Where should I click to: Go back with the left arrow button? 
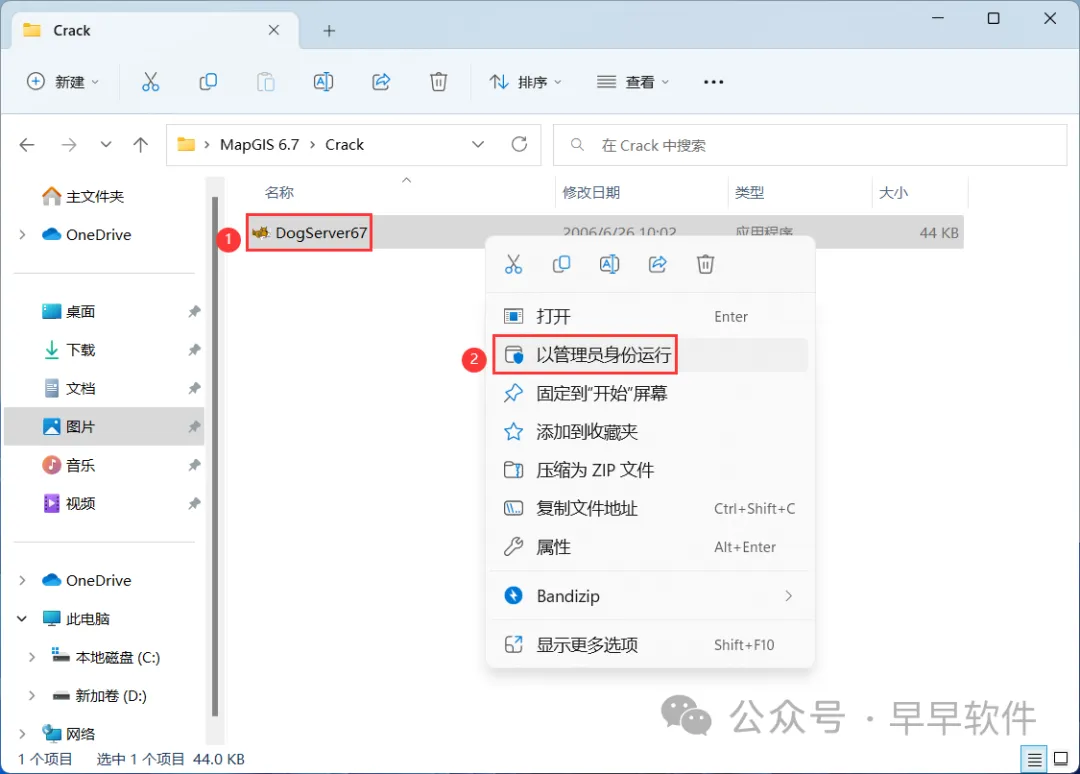[x=27, y=145]
